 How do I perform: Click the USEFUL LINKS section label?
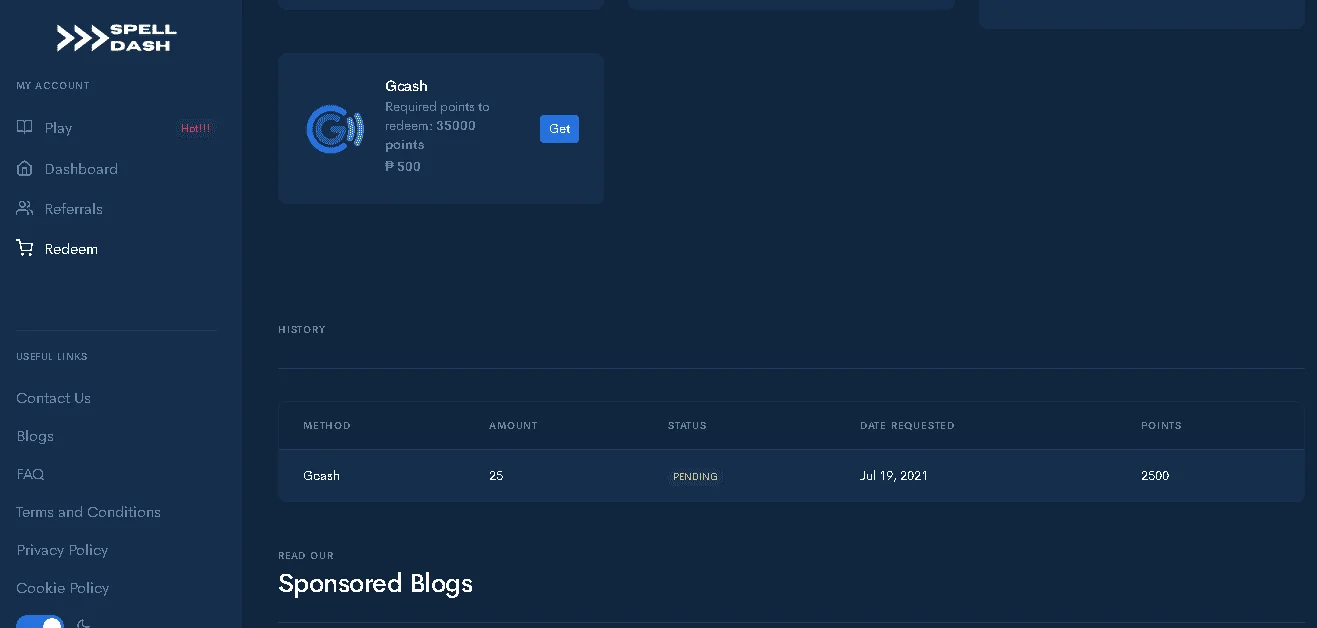52,356
